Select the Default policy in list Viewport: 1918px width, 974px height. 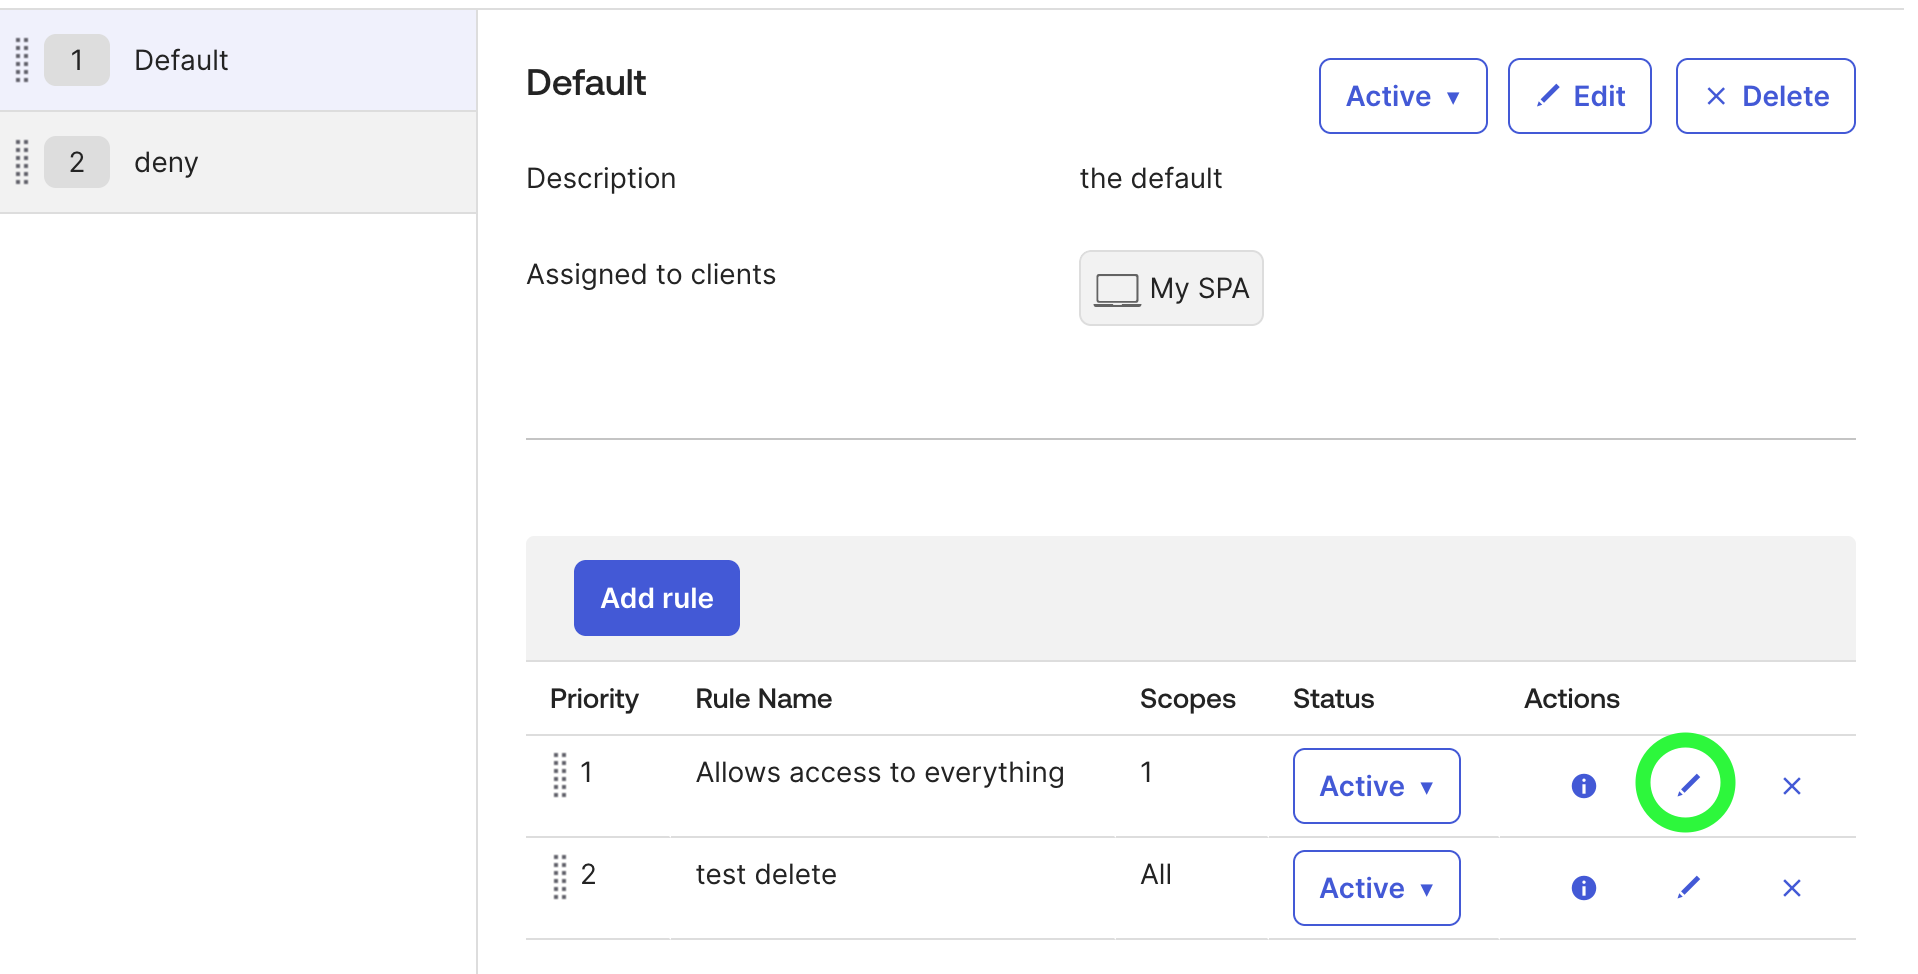[x=238, y=60]
